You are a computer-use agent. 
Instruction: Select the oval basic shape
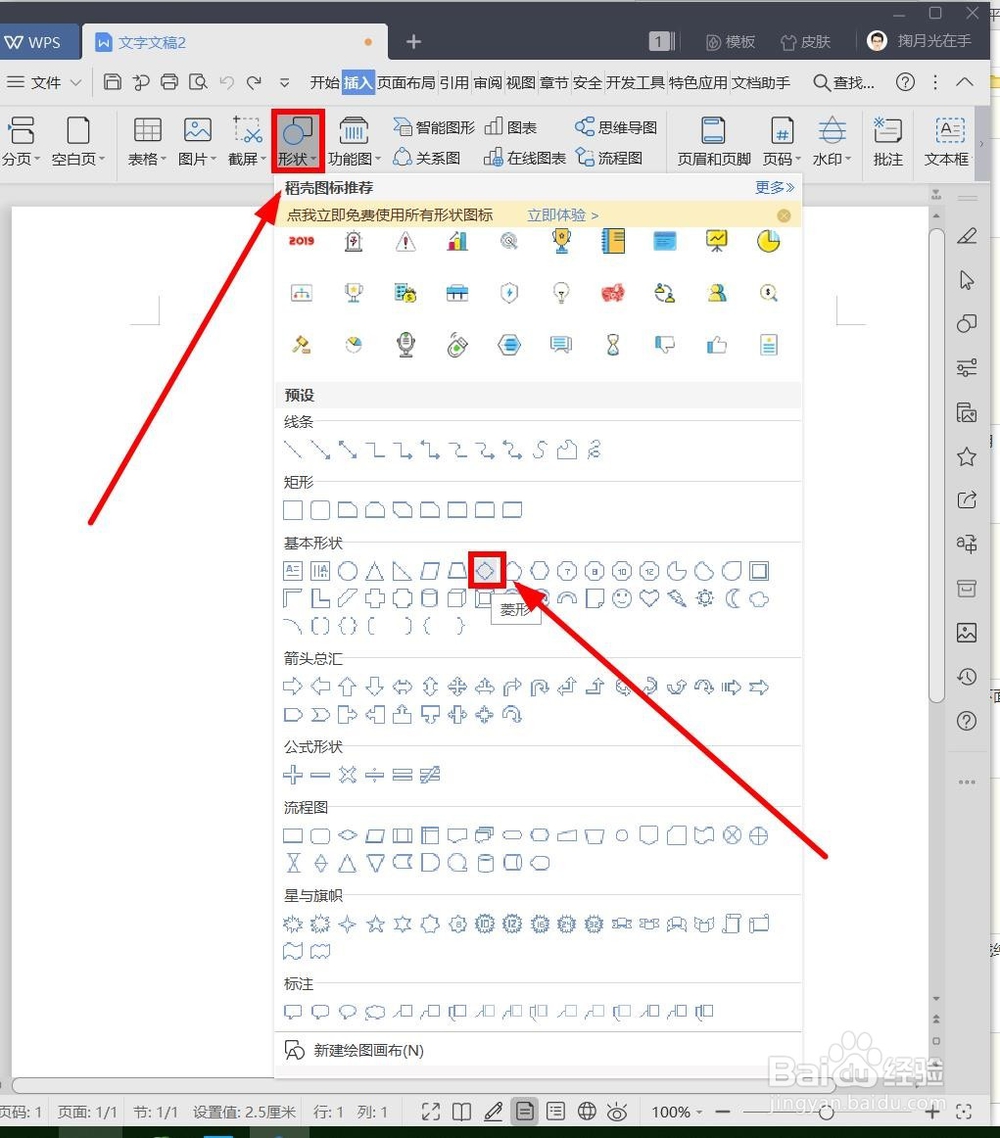348,571
